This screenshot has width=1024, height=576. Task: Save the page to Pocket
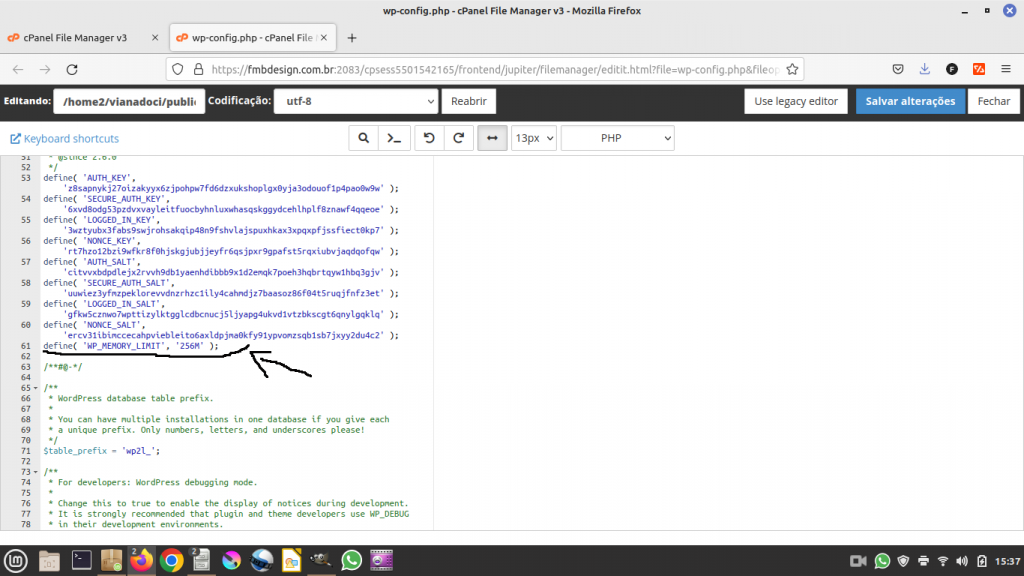[x=896, y=71]
